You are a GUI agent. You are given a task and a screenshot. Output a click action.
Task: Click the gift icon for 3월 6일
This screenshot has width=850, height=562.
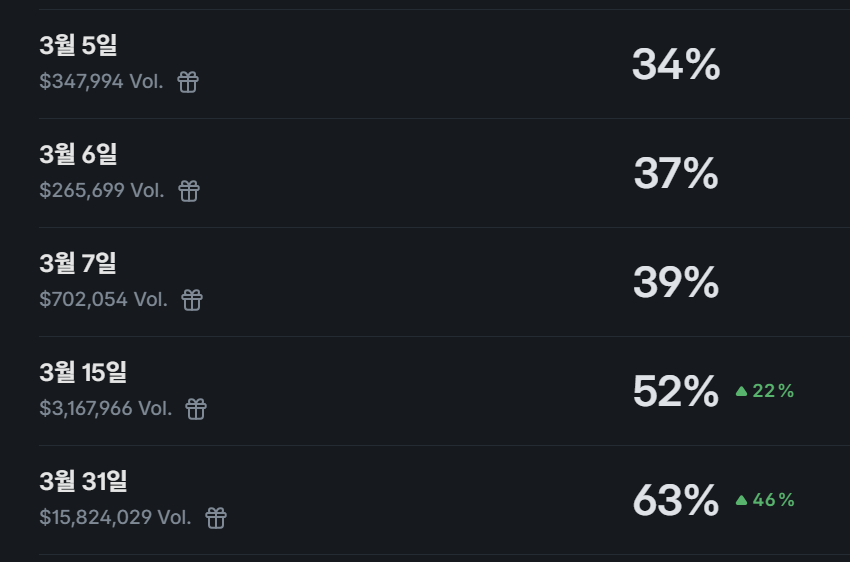pos(189,191)
